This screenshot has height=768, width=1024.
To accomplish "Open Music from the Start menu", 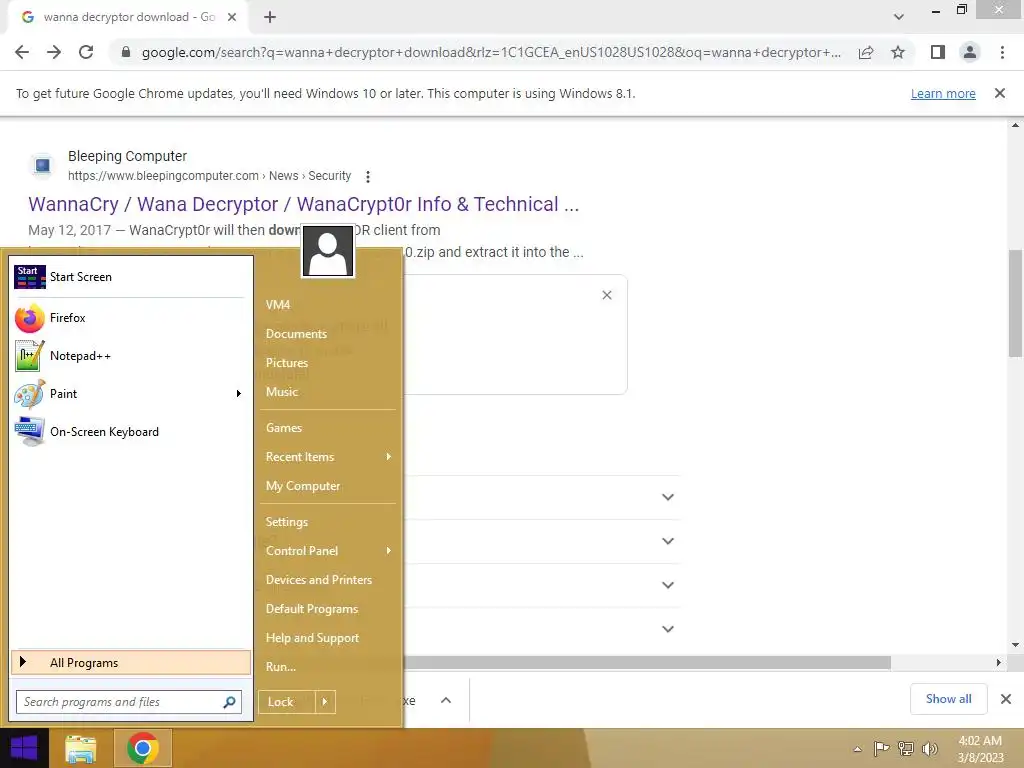I will 281,392.
